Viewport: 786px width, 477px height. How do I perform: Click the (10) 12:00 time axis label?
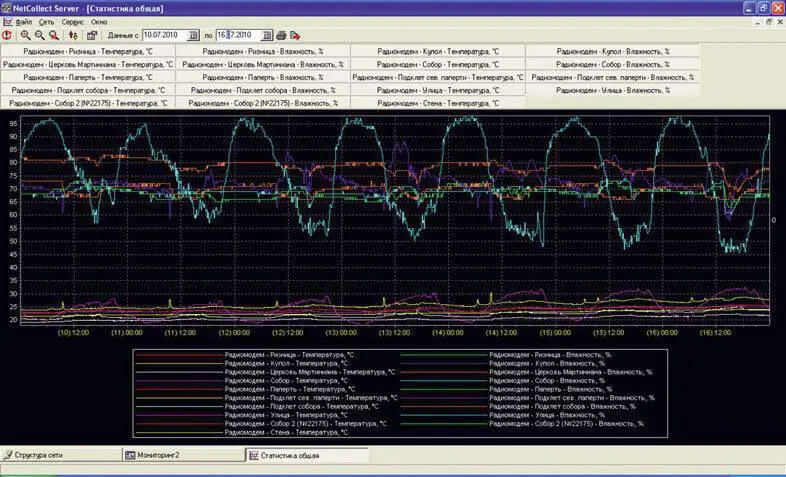[x=73, y=333]
